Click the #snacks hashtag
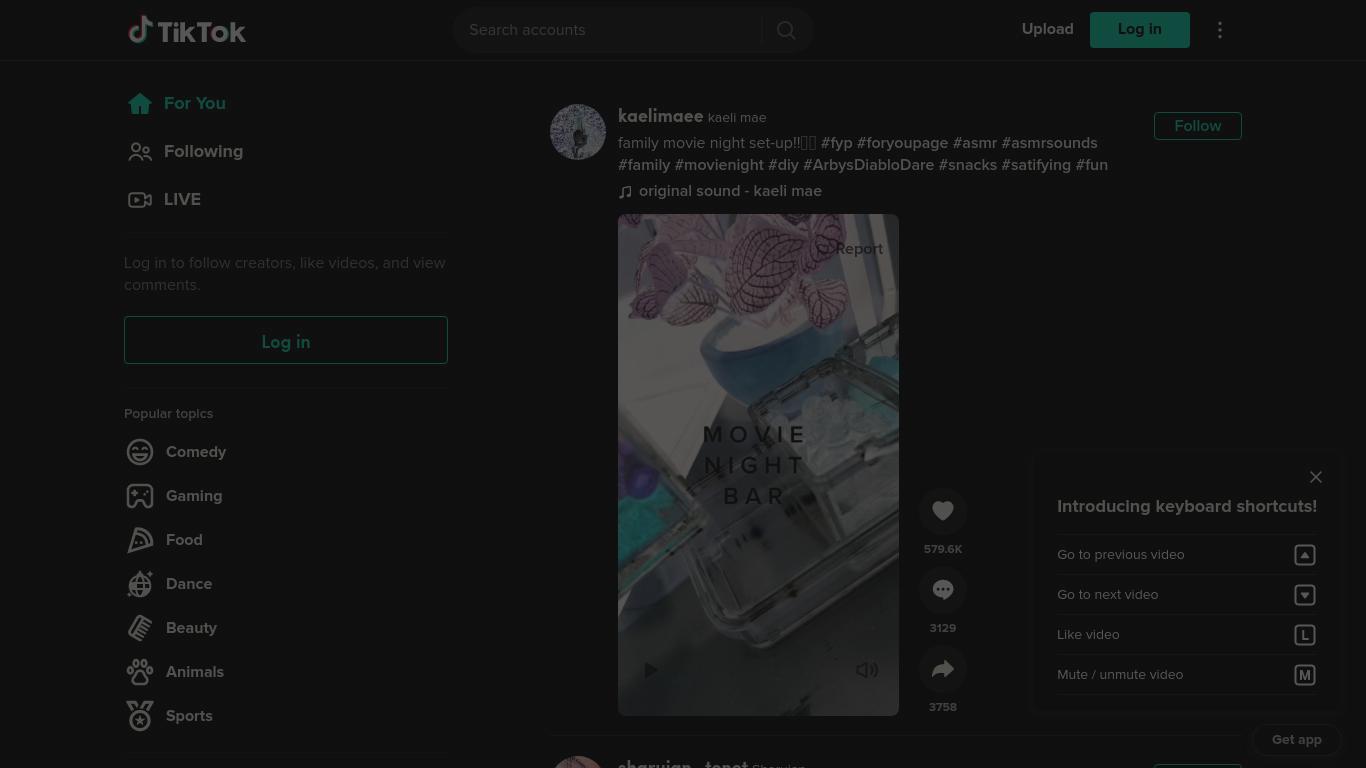This screenshot has height=768, width=1366. [967, 165]
